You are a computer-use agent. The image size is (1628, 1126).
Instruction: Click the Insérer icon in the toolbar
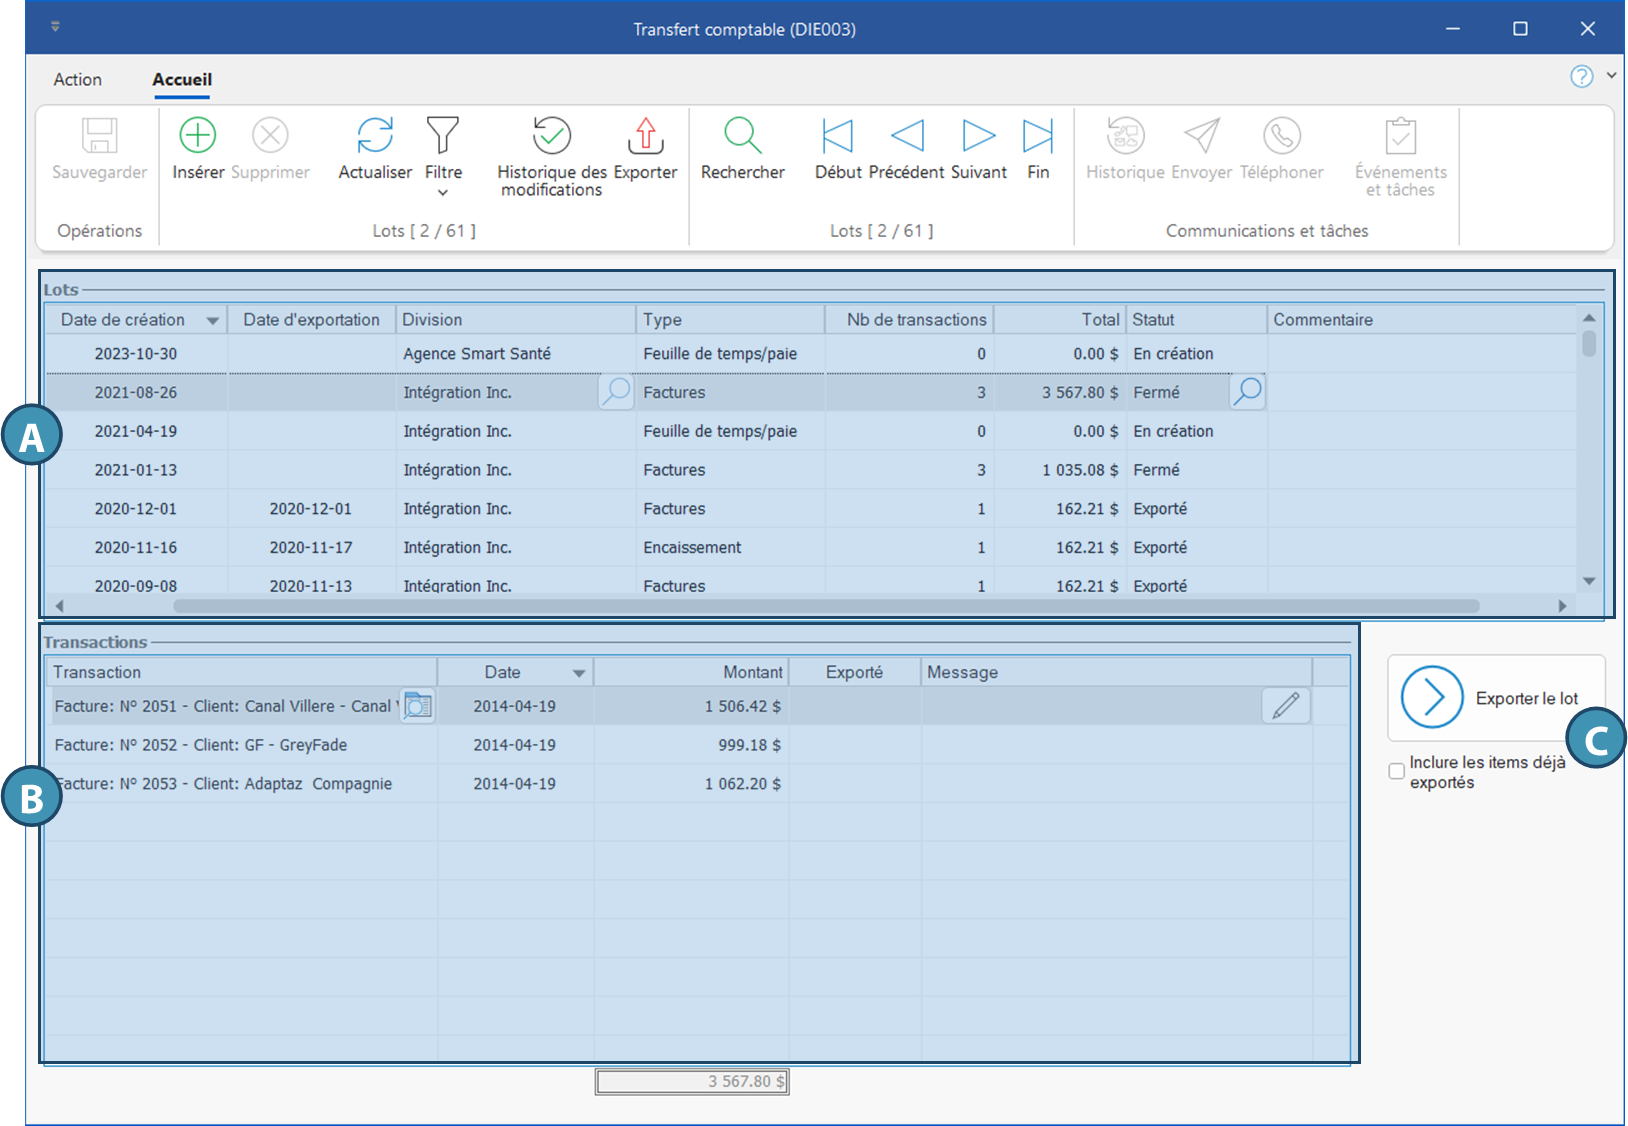click(x=197, y=135)
